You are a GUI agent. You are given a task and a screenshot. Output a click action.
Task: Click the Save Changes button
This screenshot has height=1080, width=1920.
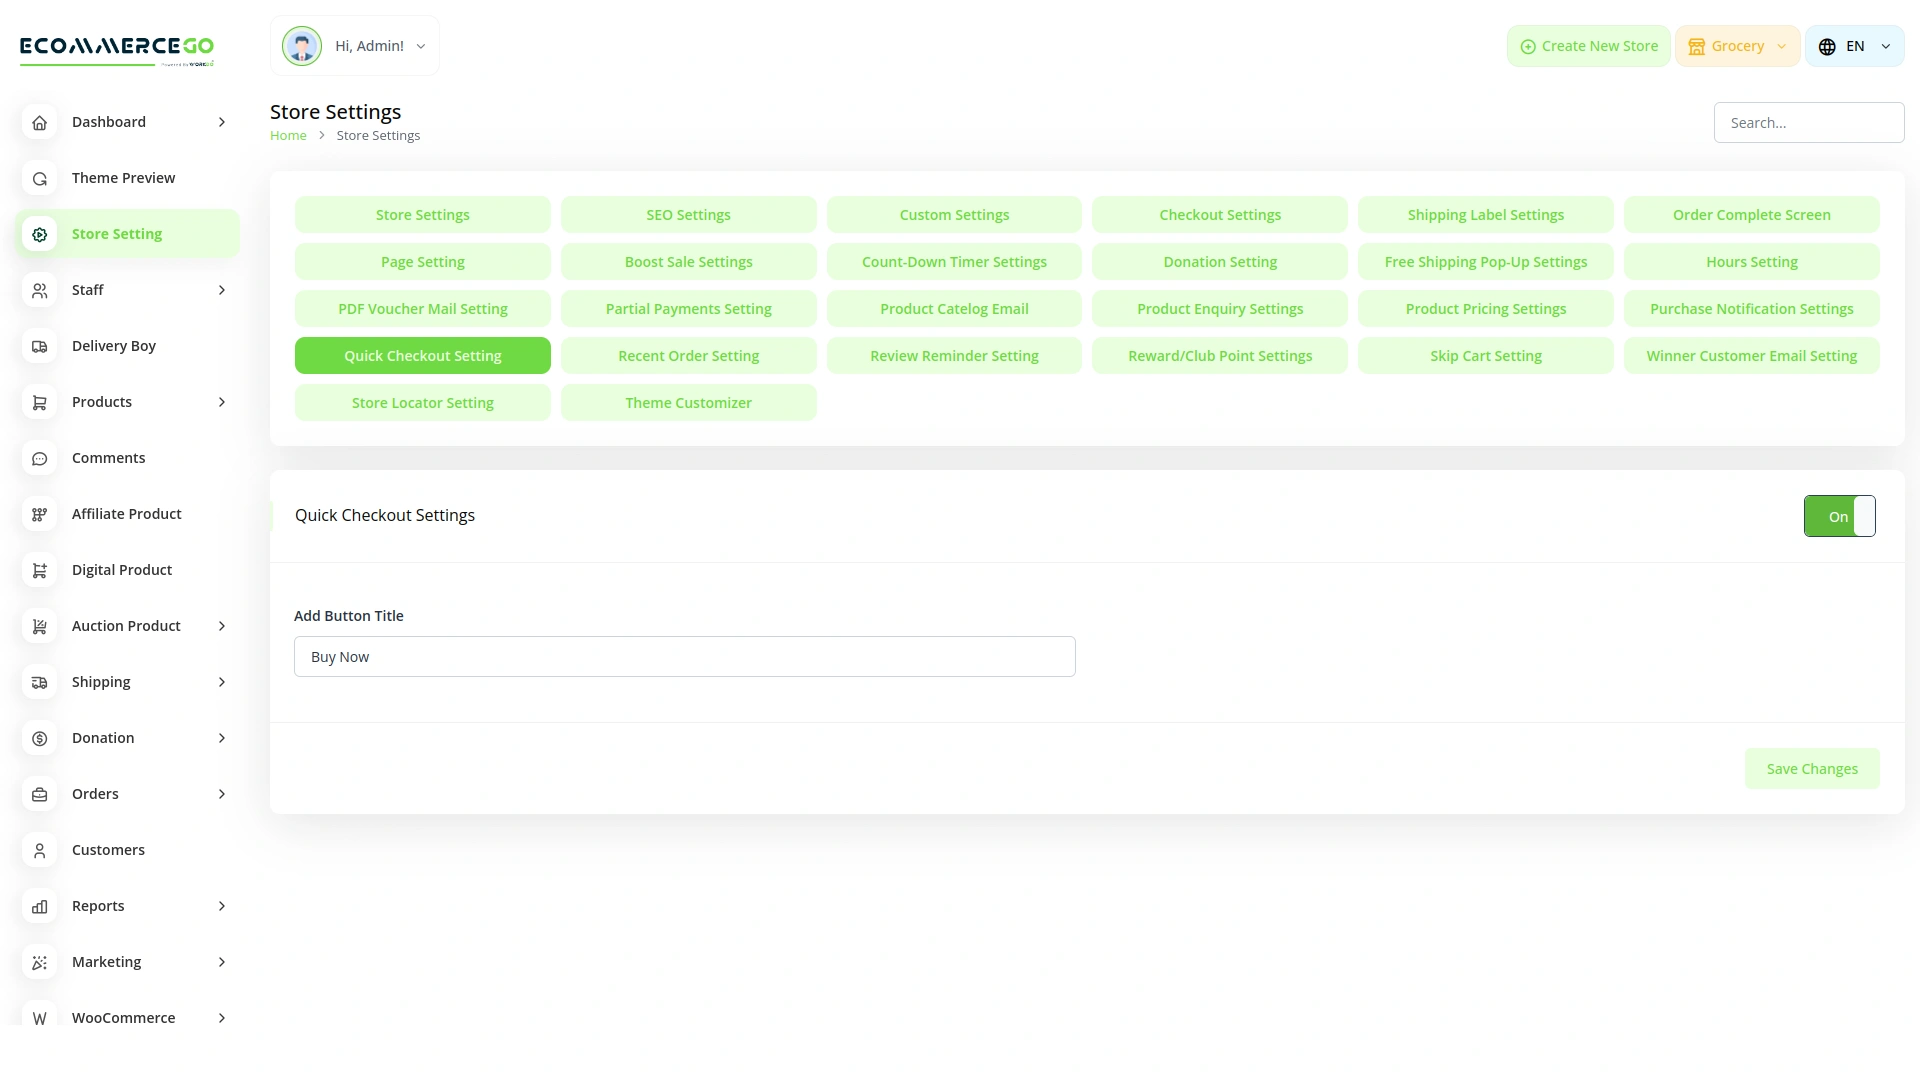[x=1812, y=768]
